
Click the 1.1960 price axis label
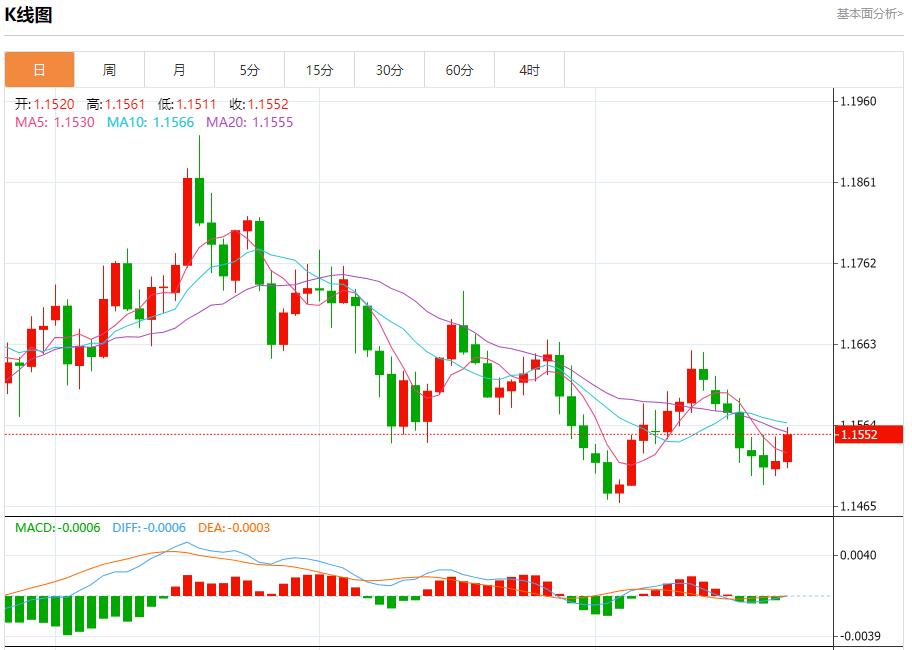point(858,102)
